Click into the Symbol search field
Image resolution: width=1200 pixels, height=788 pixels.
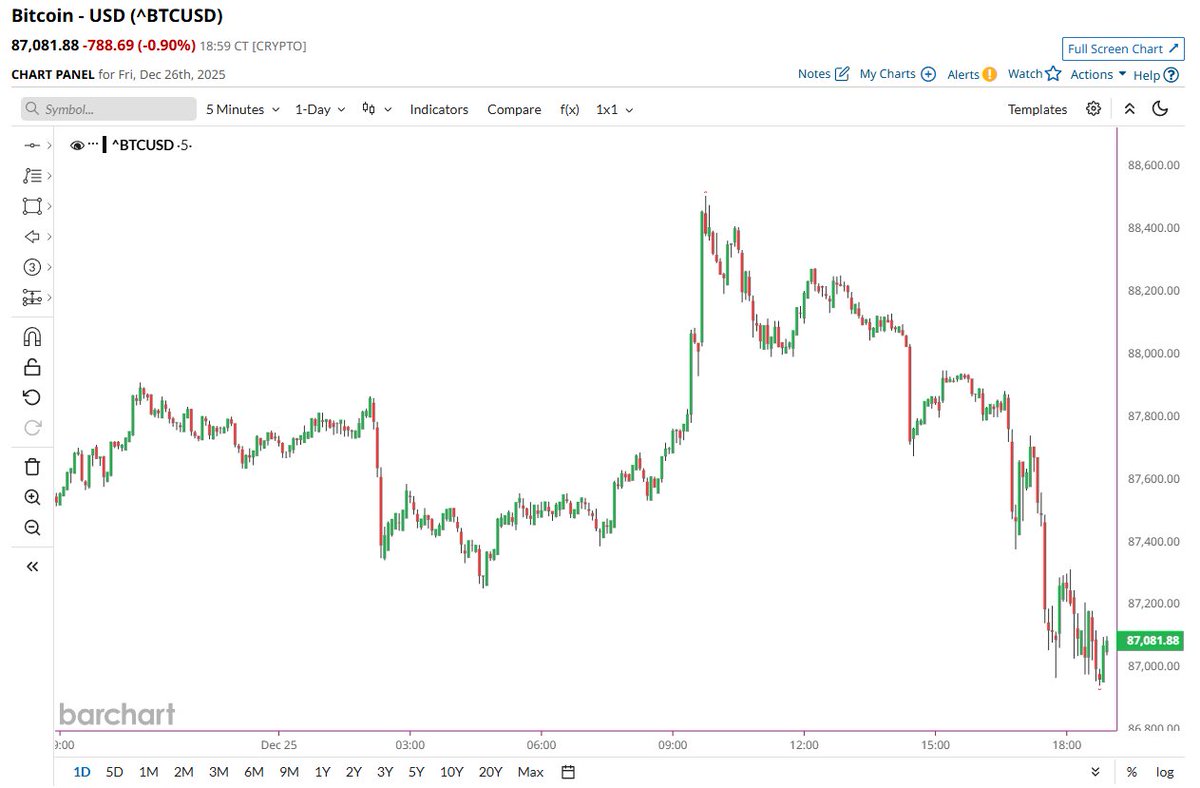click(108, 109)
